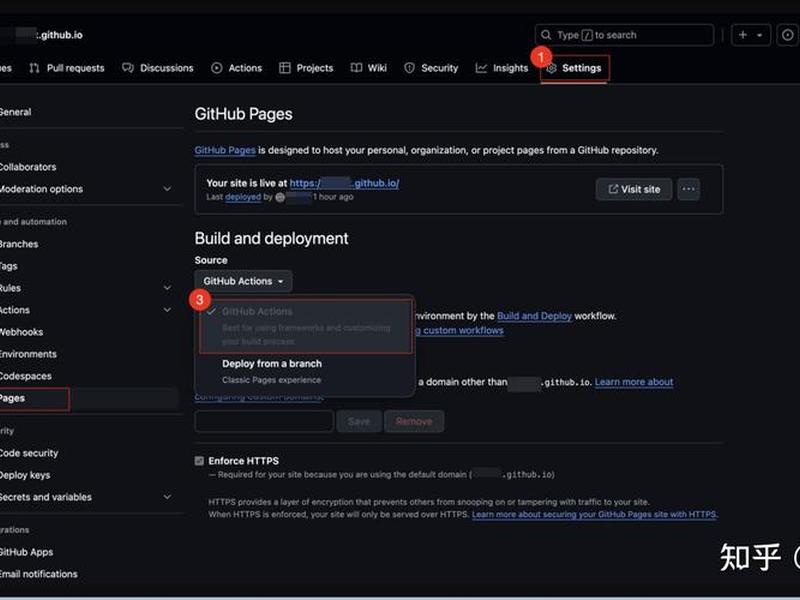Open General settings in sidebar
Screen dimensions: 800x600
pyautogui.click(x=15, y=112)
